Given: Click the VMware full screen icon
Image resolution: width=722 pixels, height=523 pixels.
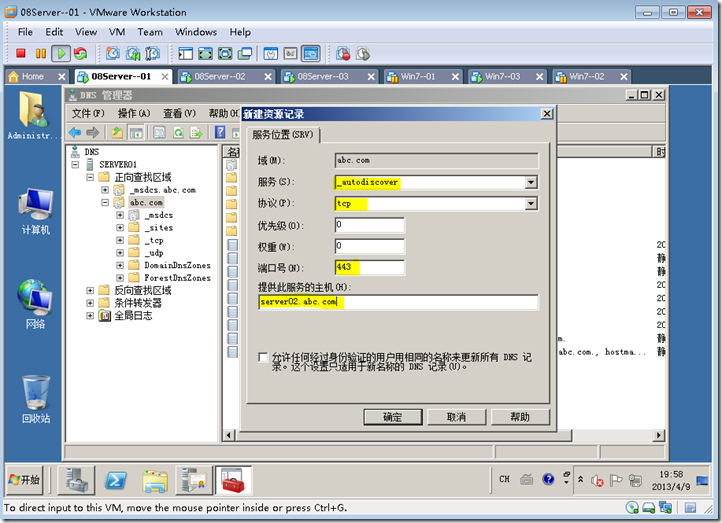Looking at the screenshot, I should 205,54.
